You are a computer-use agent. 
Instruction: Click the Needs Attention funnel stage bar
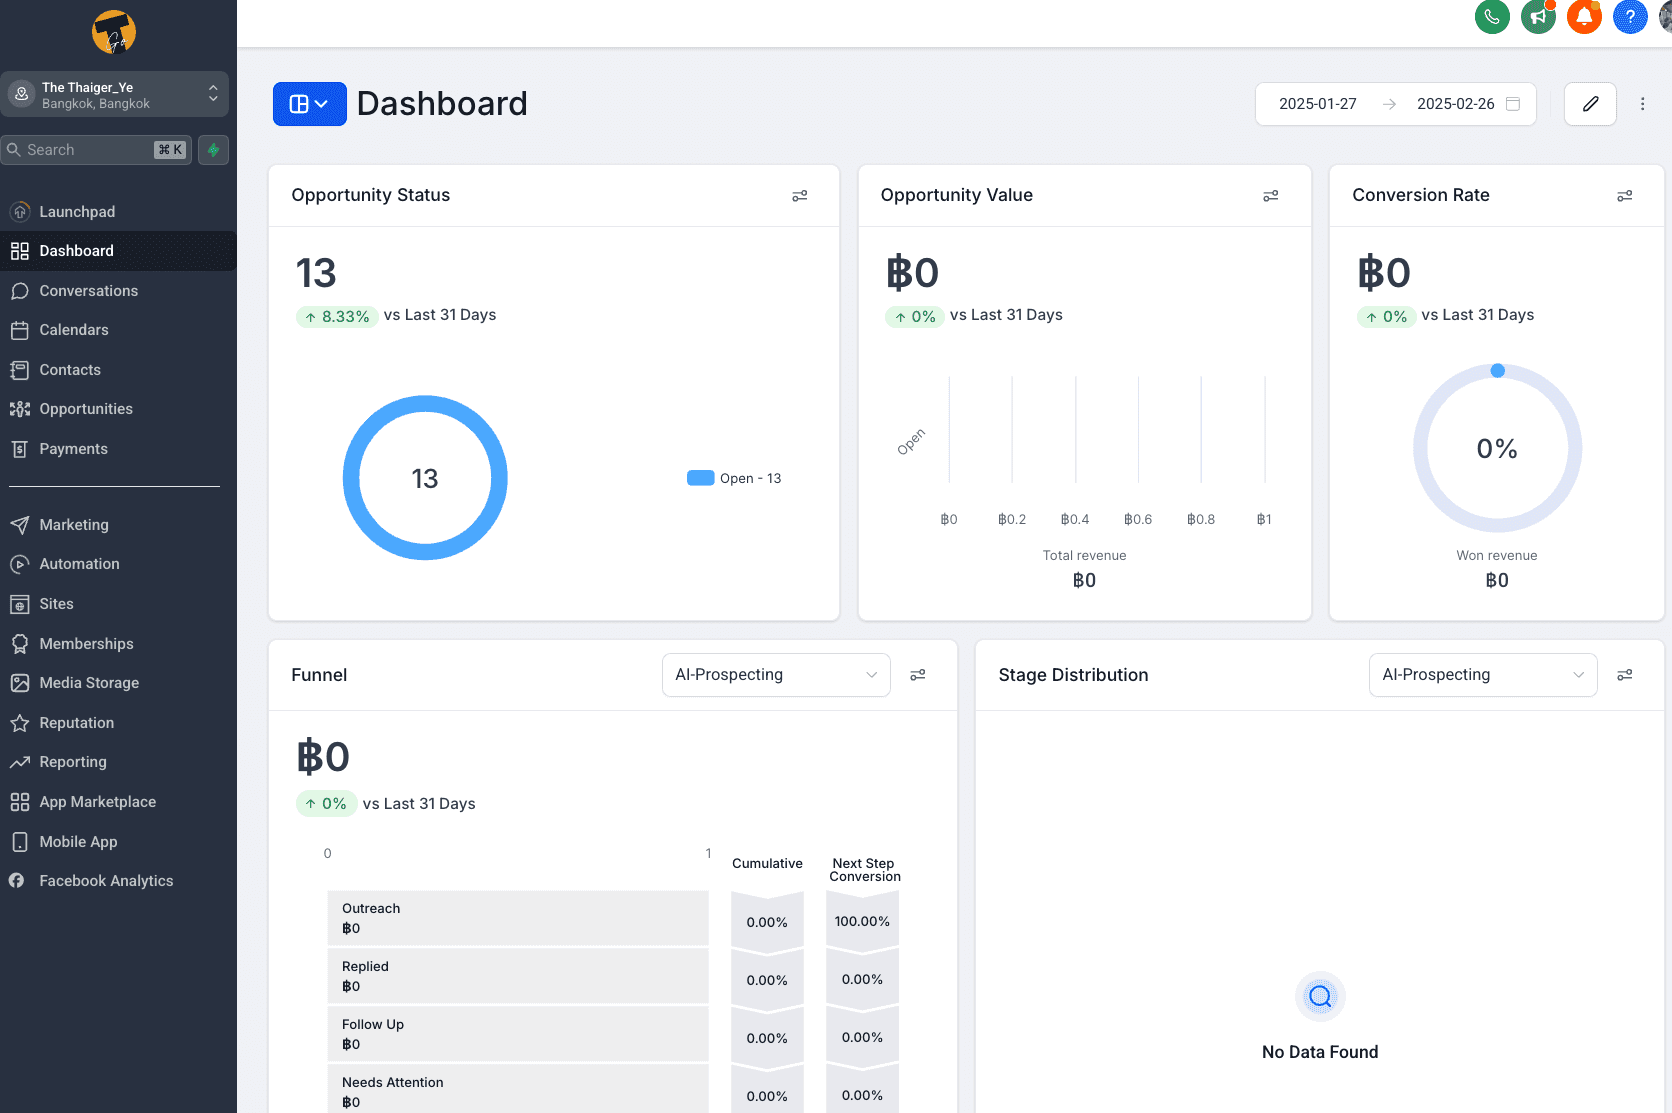click(518, 1090)
